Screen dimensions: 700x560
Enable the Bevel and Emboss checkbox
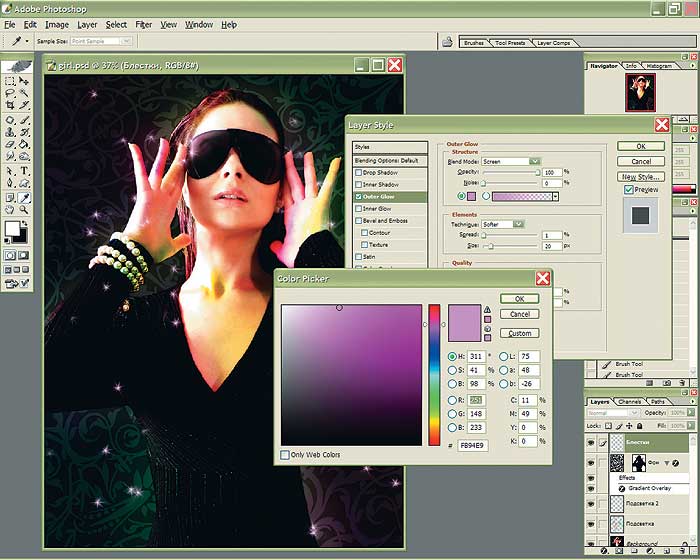click(358, 221)
